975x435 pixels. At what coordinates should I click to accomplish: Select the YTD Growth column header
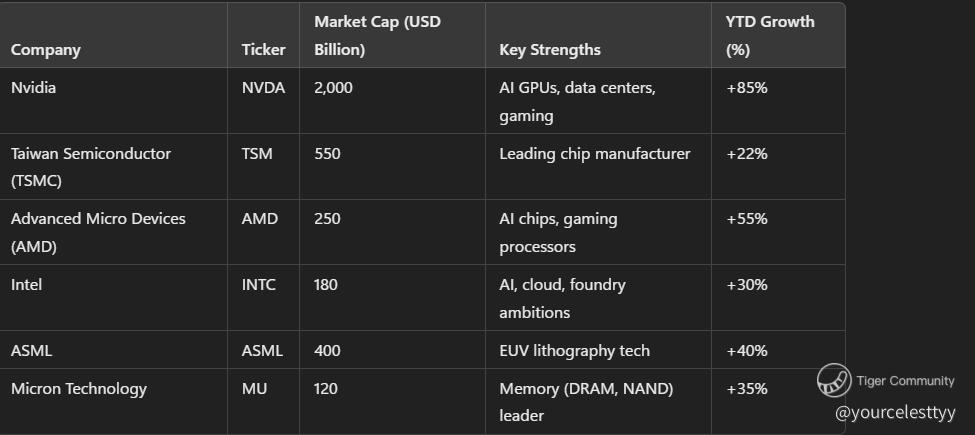pos(770,35)
